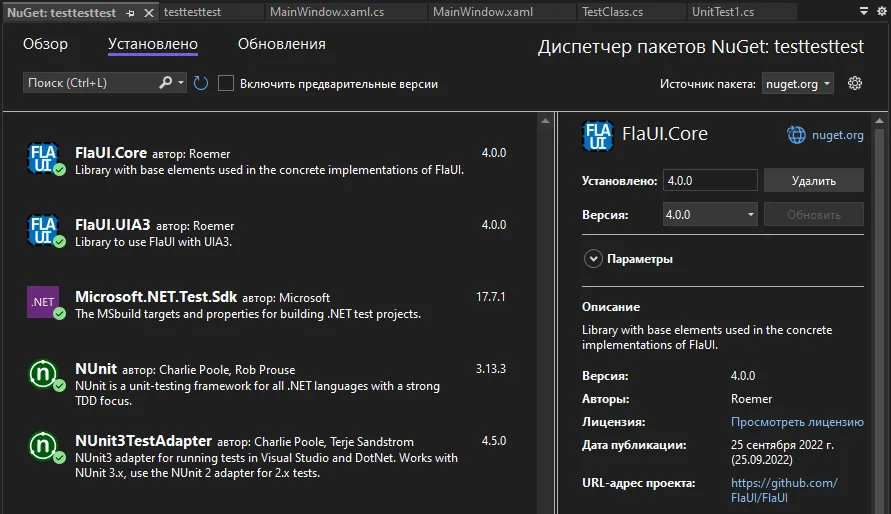Enable include prerelease versions checkbox
This screenshot has height=514, width=891.
[226, 83]
